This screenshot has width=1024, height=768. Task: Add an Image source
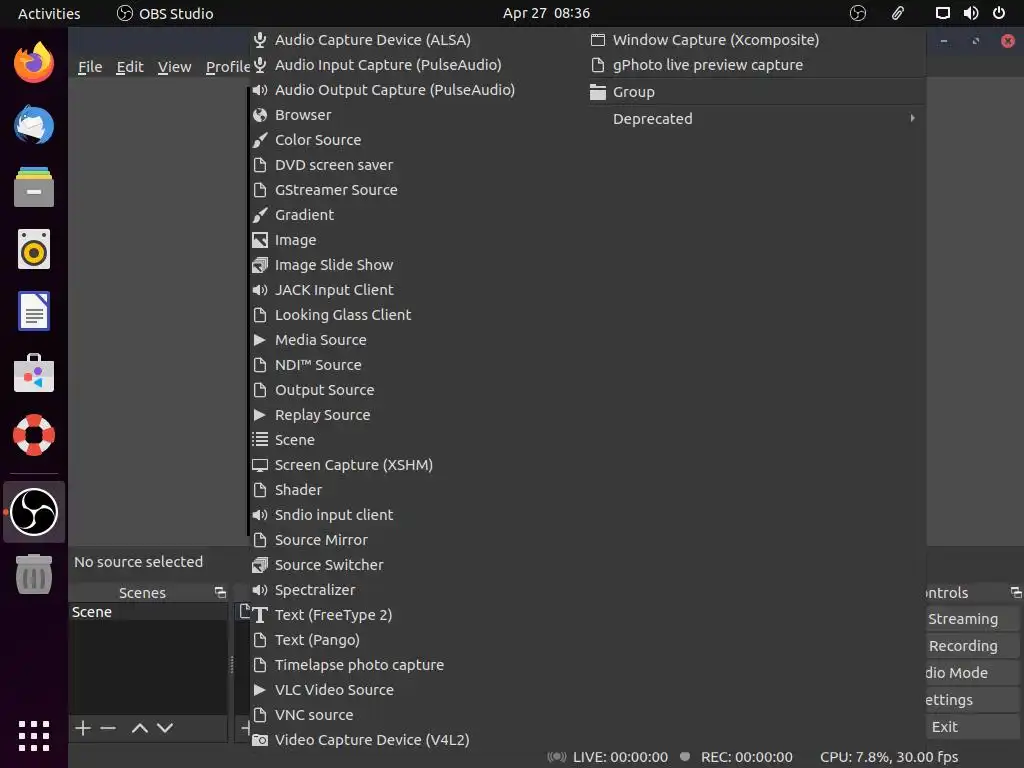(x=418, y=240)
